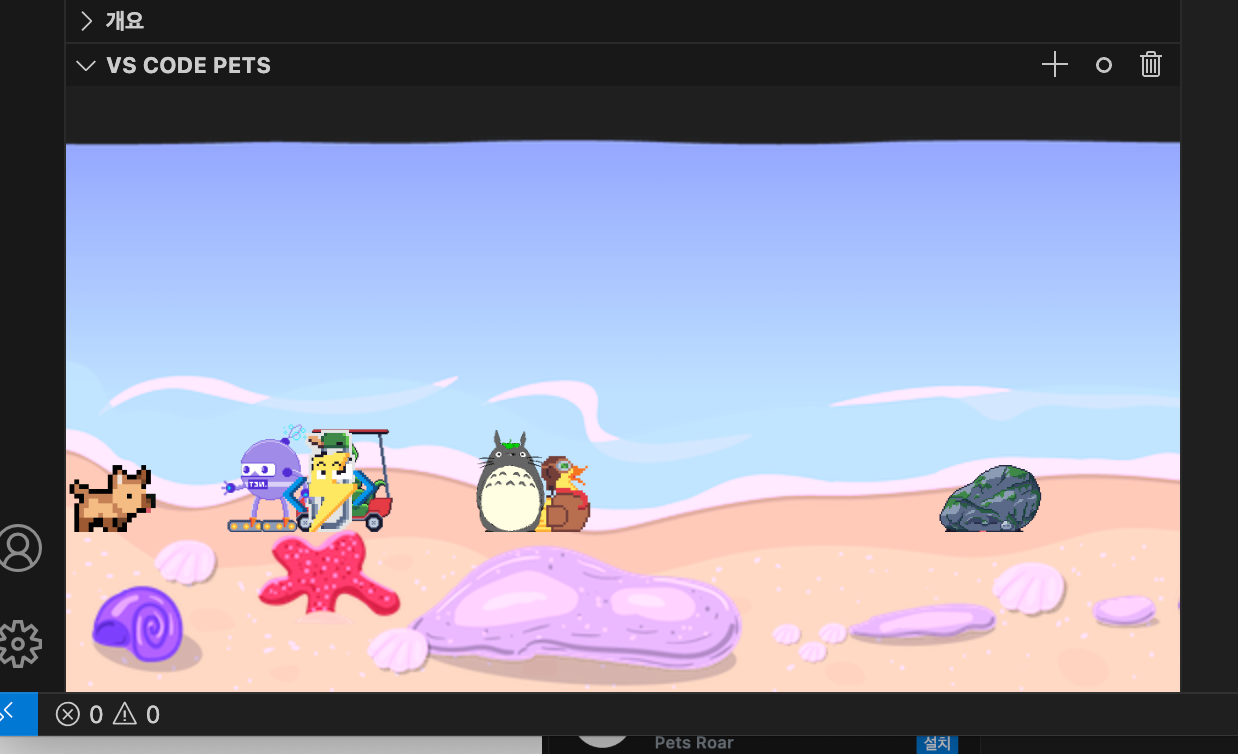
Task: Open Problems from errors and warnings indicator
Action: [x=108, y=714]
